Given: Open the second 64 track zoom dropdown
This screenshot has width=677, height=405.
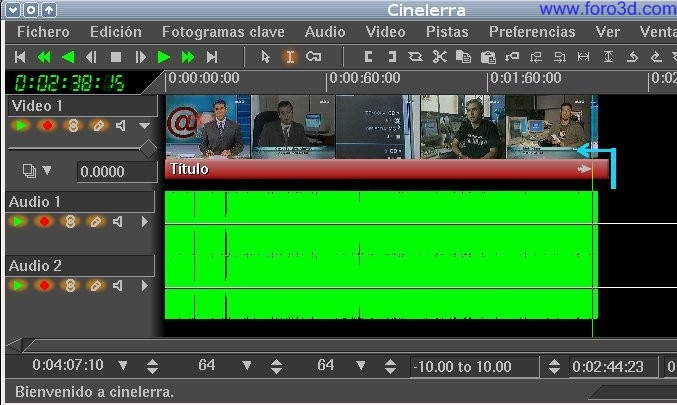Looking at the screenshot, I should tap(361, 366).
